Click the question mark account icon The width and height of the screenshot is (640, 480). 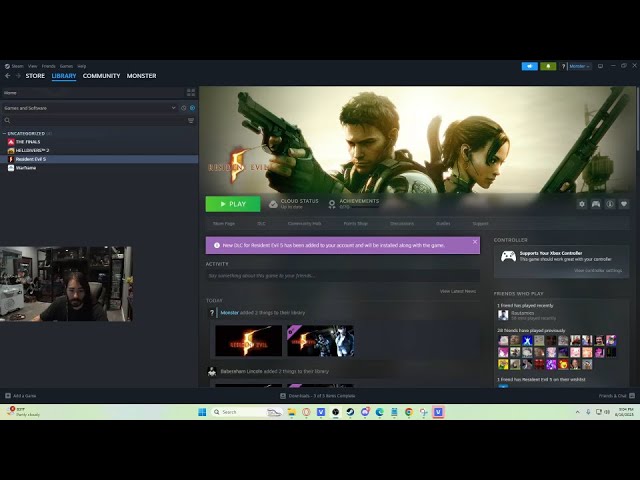563,66
